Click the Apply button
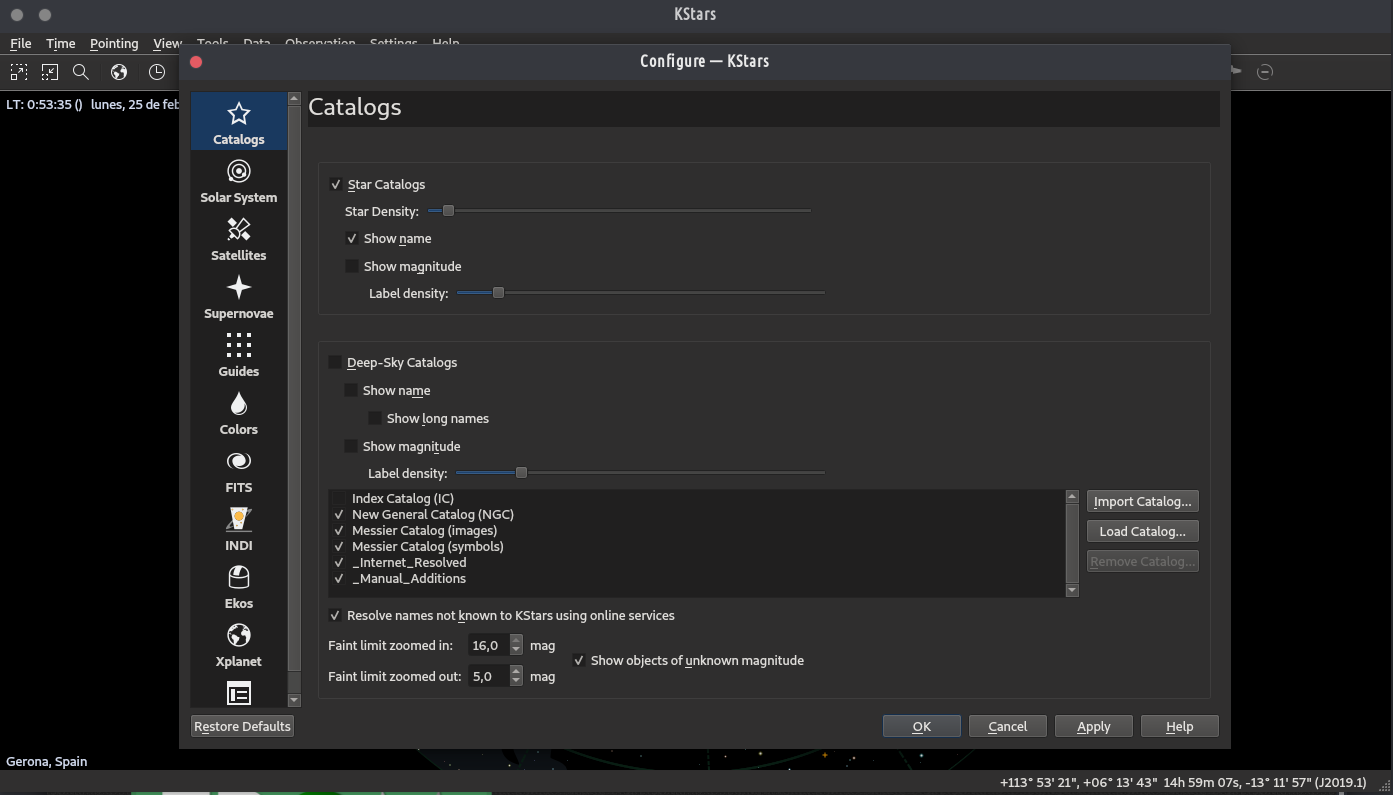This screenshot has width=1393, height=795. (x=1094, y=726)
